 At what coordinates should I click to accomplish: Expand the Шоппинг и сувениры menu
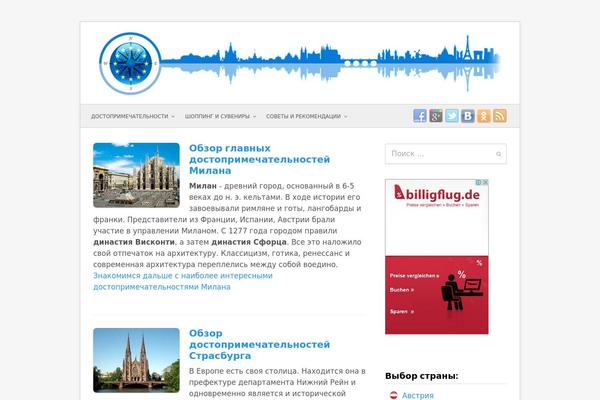click(220, 116)
